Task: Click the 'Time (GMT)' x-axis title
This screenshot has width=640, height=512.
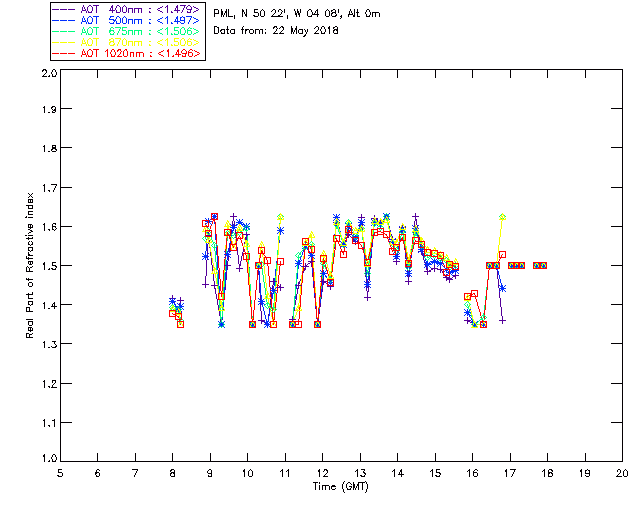Action: (x=340, y=486)
